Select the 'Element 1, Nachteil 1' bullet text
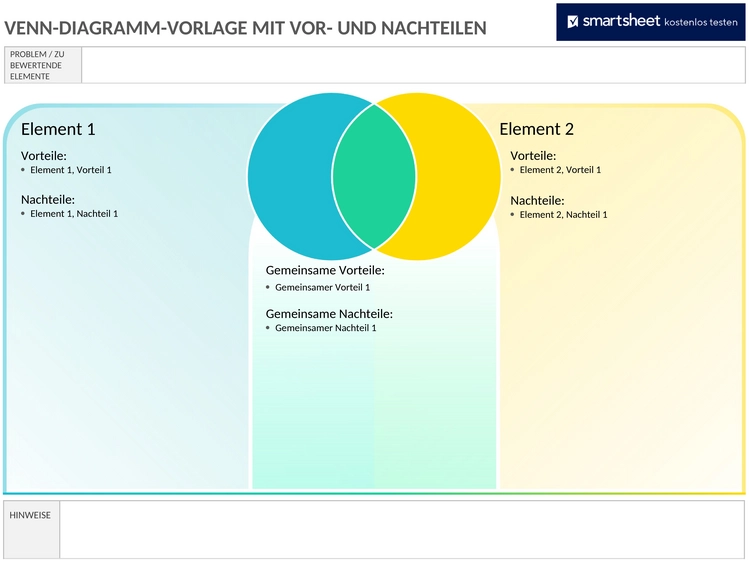This screenshot has height=561, width=749. (x=74, y=214)
